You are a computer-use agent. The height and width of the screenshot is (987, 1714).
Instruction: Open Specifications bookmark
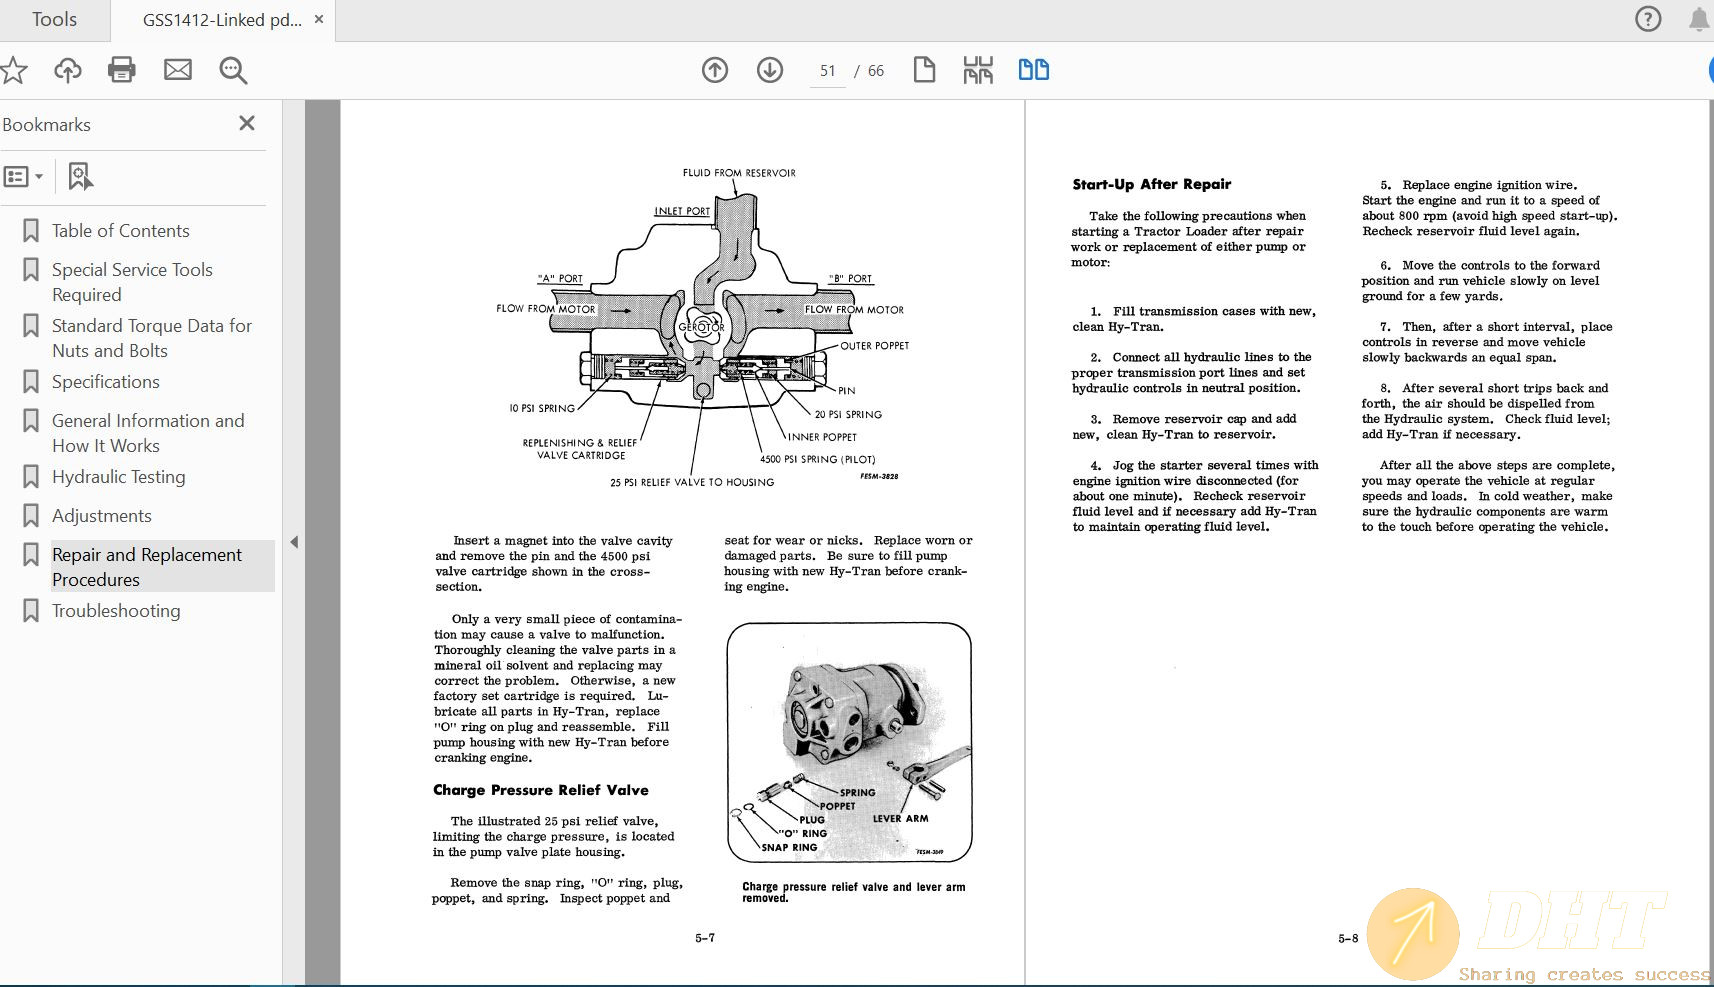click(x=106, y=382)
